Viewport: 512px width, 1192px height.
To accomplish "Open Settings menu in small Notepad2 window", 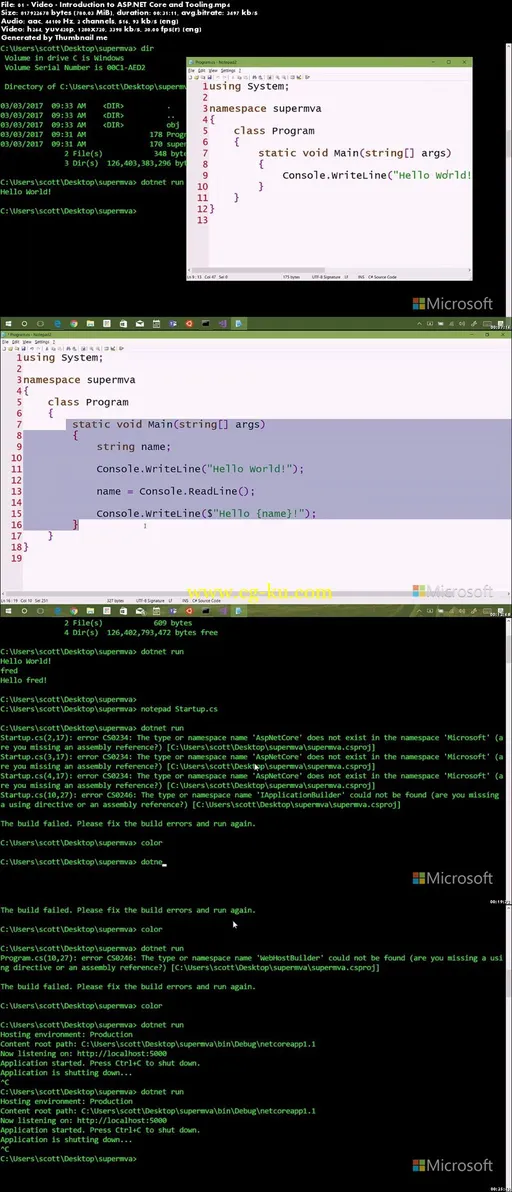I will click(x=228, y=71).
